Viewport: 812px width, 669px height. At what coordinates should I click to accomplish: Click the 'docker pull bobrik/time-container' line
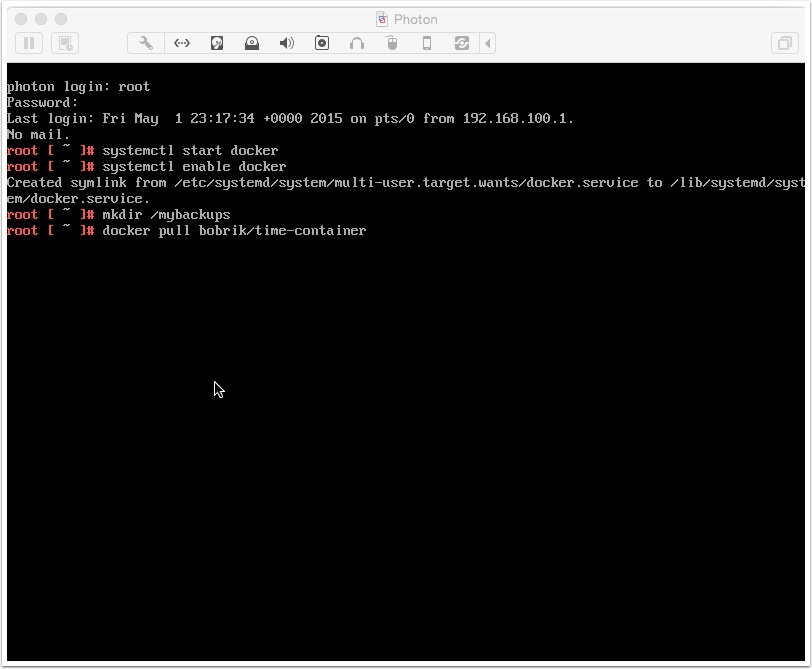186,230
